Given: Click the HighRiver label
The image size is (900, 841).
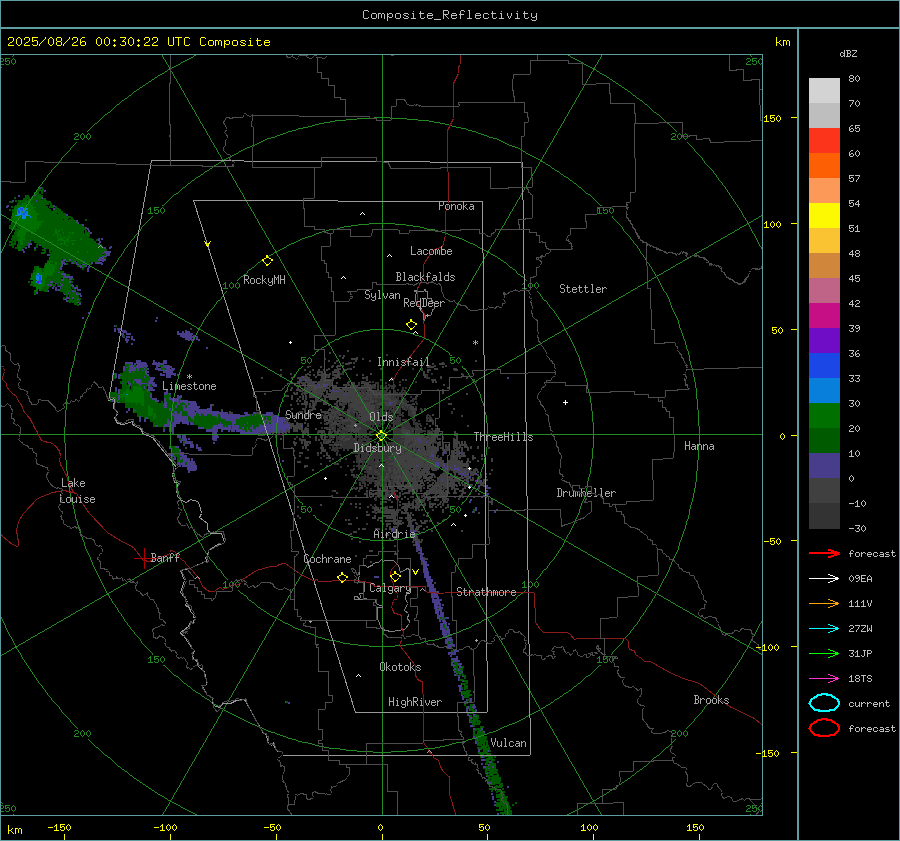Looking at the screenshot, I should 415,702.
